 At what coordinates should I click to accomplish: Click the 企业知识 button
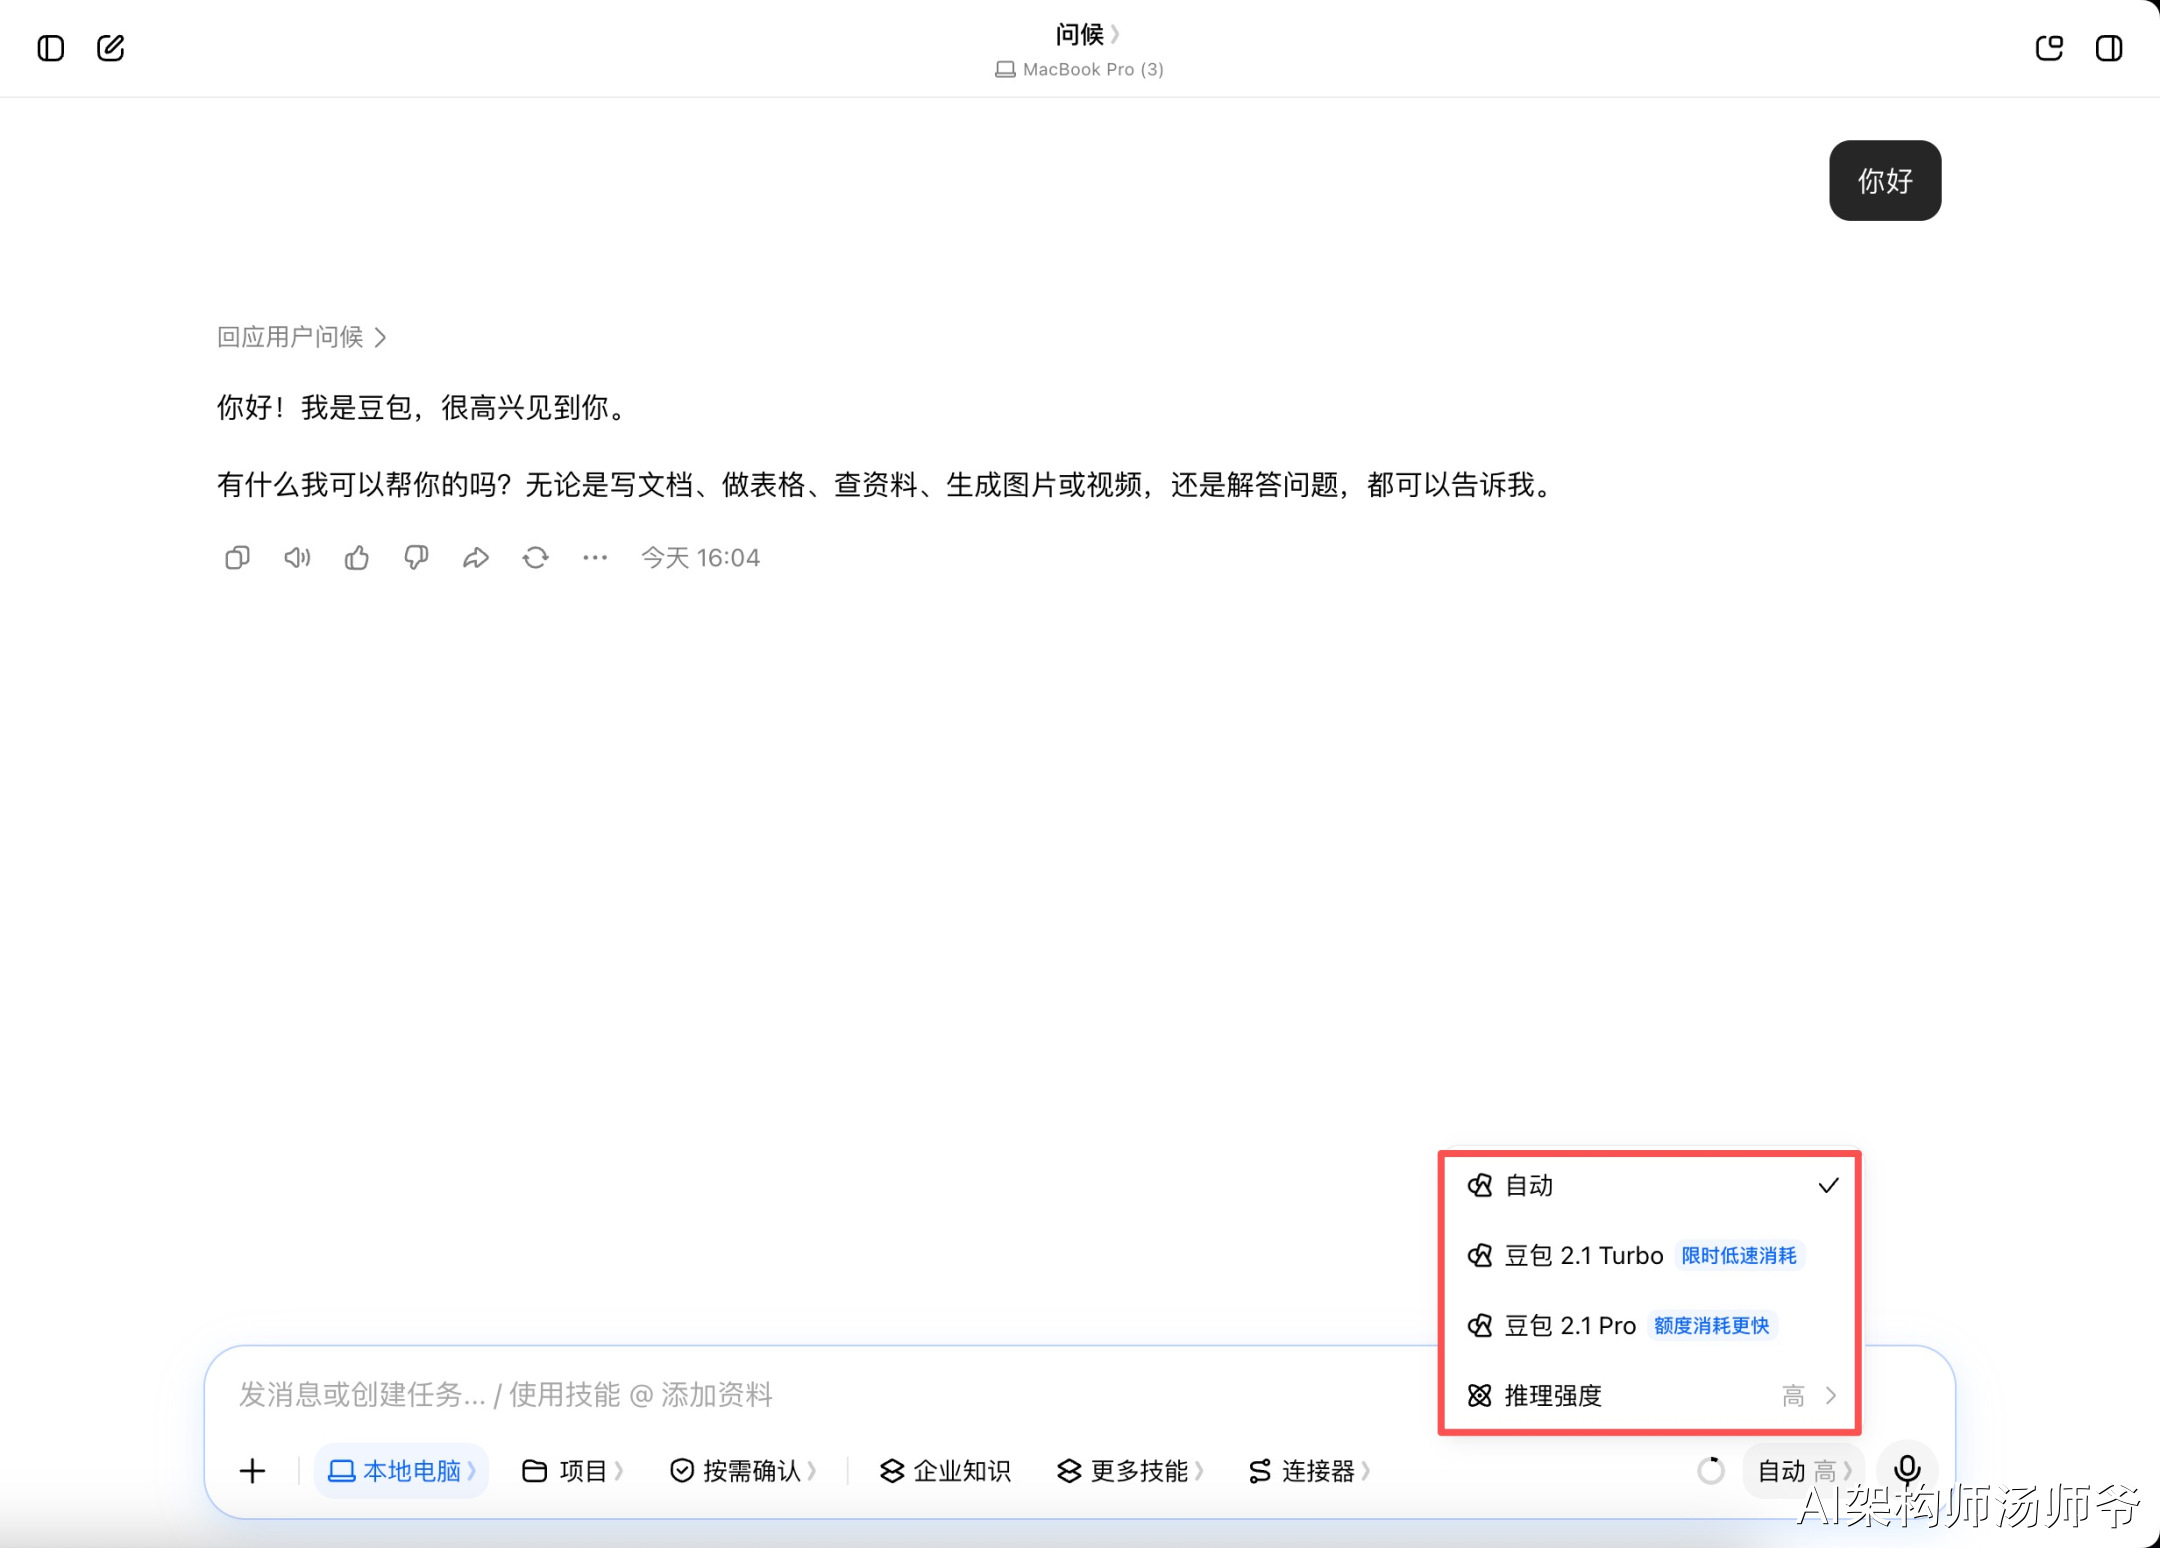[x=946, y=1471]
